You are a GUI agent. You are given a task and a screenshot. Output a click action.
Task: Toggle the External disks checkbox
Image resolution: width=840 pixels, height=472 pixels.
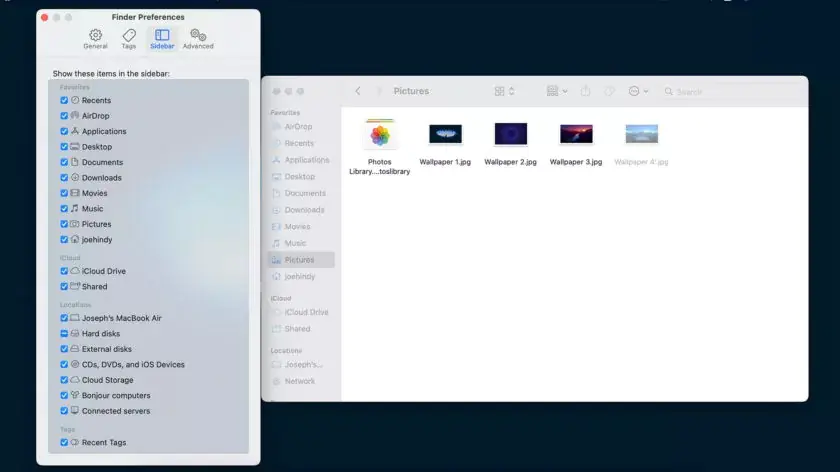click(64, 349)
